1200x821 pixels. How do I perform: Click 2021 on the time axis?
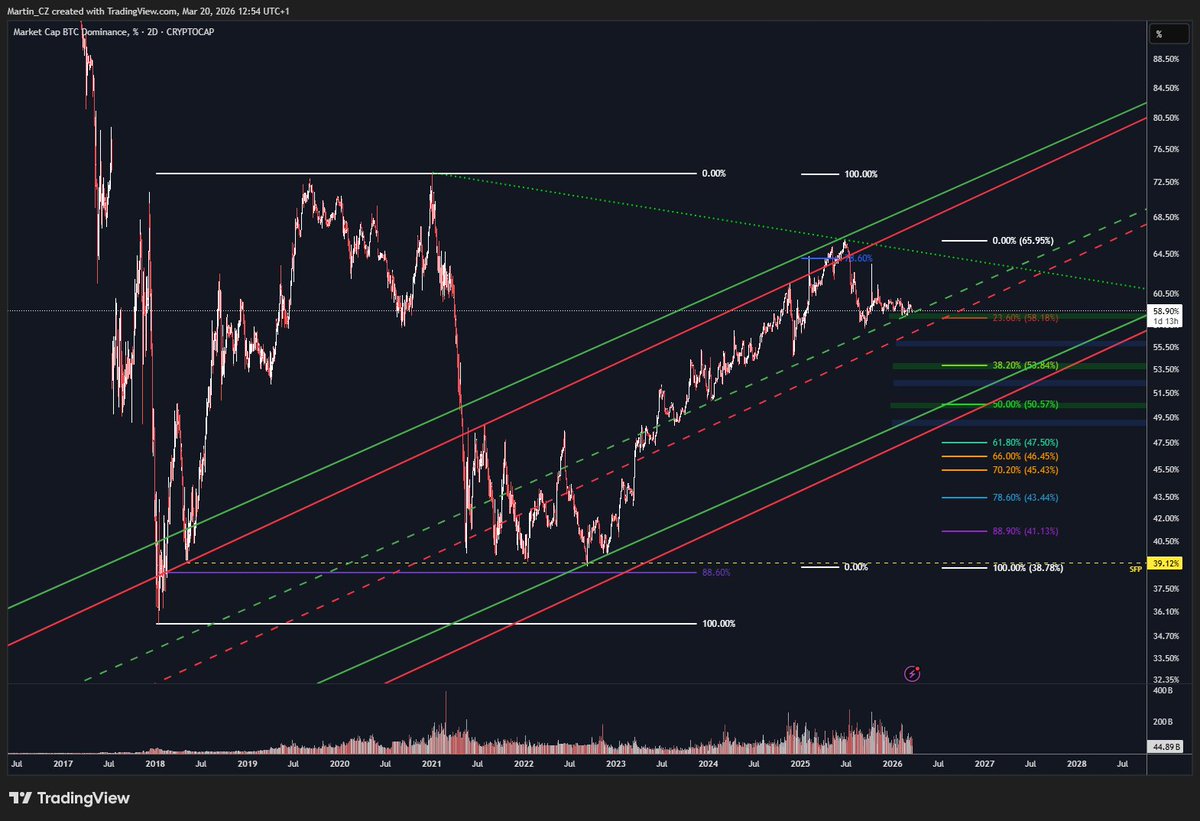(x=431, y=763)
